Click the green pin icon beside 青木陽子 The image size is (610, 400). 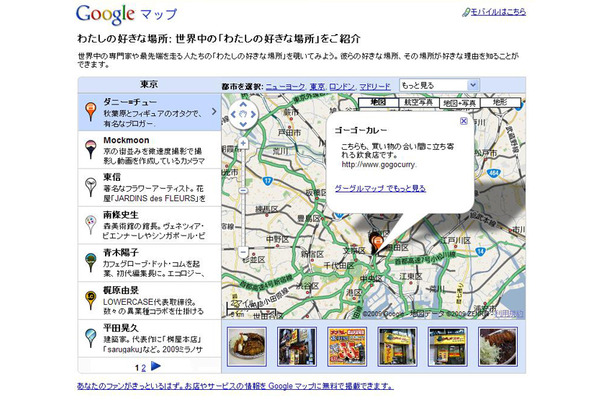click(91, 262)
